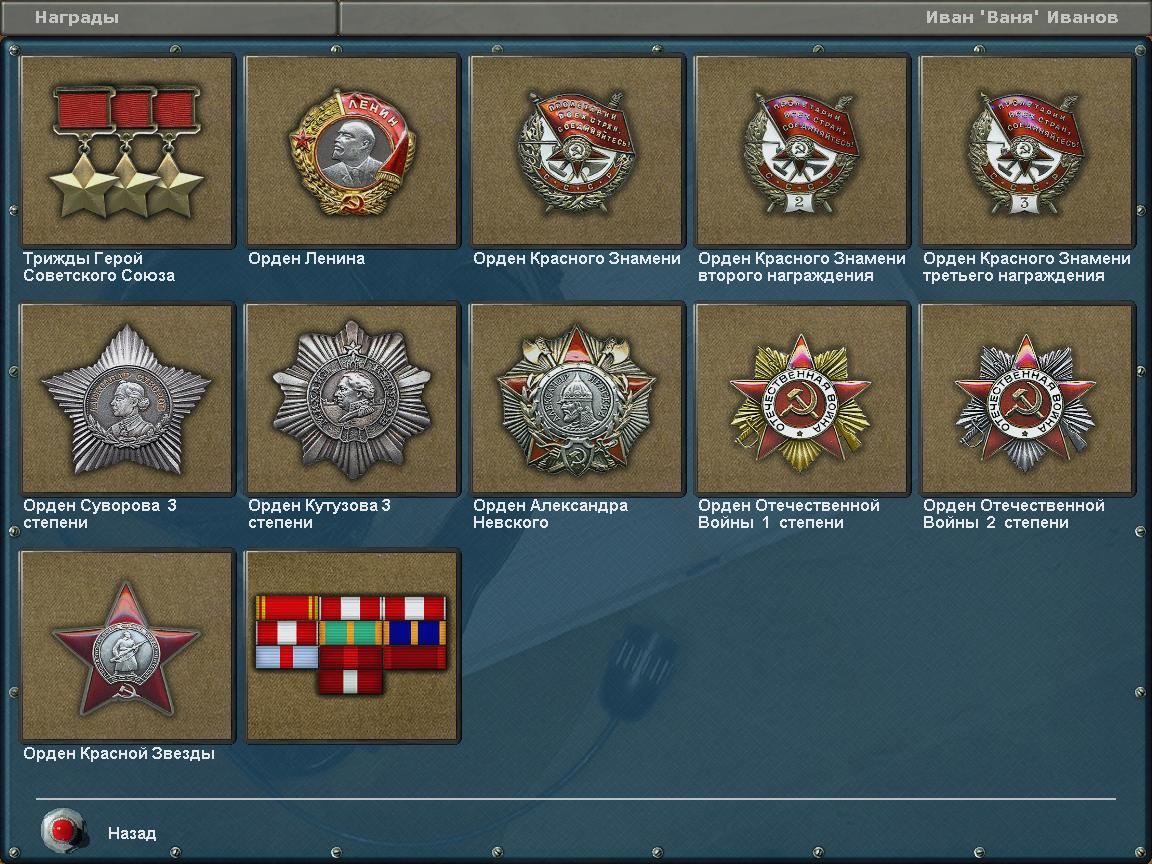Image resolution: width=1152 pixels, height=864 pixels.
Task: Click the Red Banner badge numbered 3
Action: click(1027, 151)
